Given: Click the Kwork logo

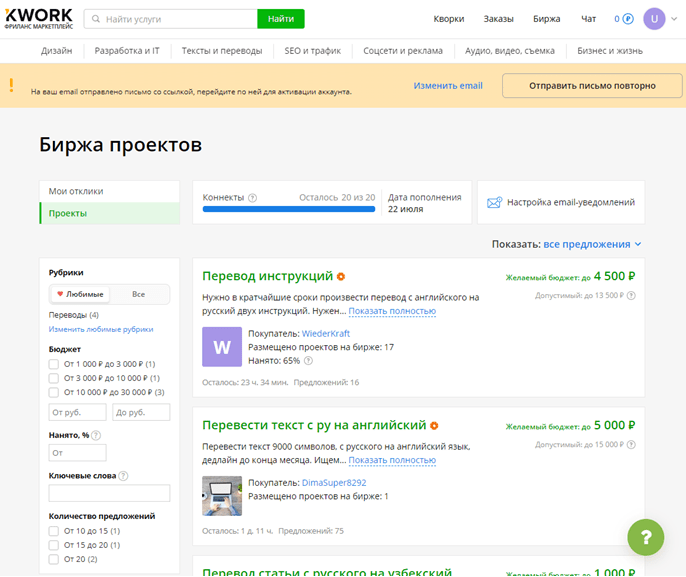Looking at the screenshot, I should click(x=38, y=19).
